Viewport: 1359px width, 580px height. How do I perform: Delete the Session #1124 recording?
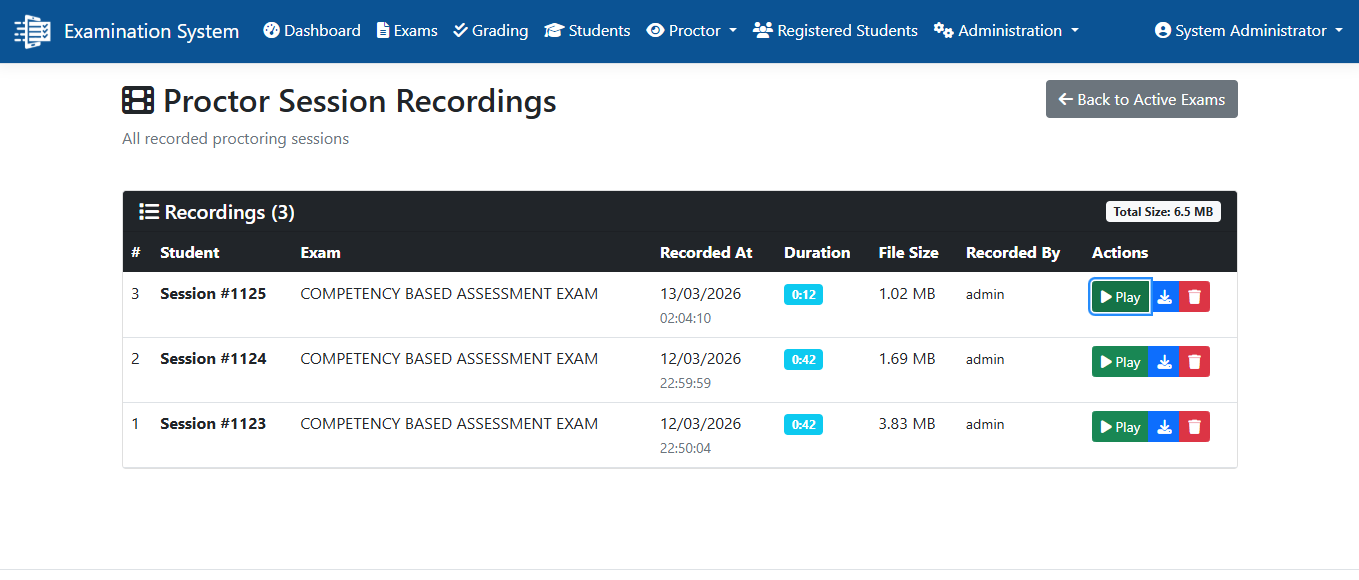(1195, 362)
